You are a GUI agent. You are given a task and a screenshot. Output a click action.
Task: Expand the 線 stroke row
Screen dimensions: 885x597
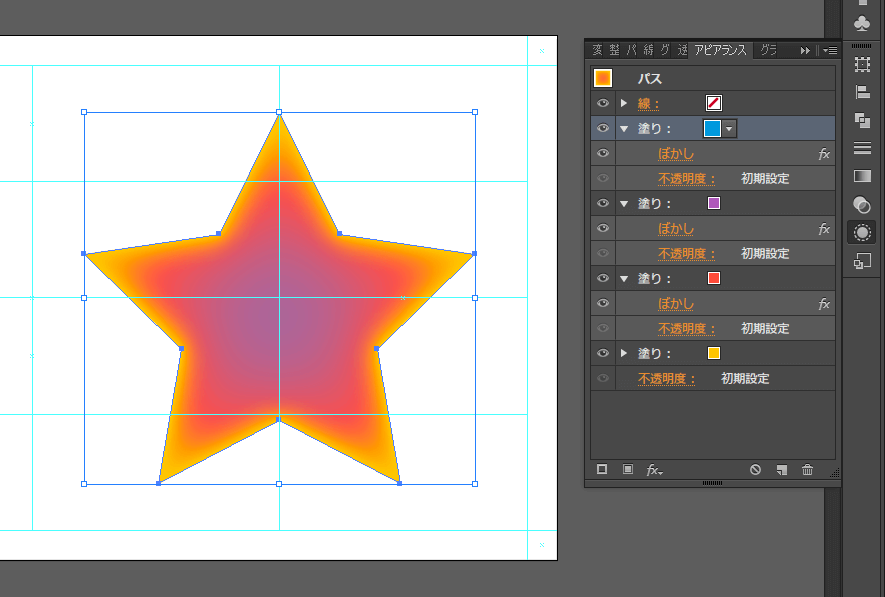tap(623, 103)
